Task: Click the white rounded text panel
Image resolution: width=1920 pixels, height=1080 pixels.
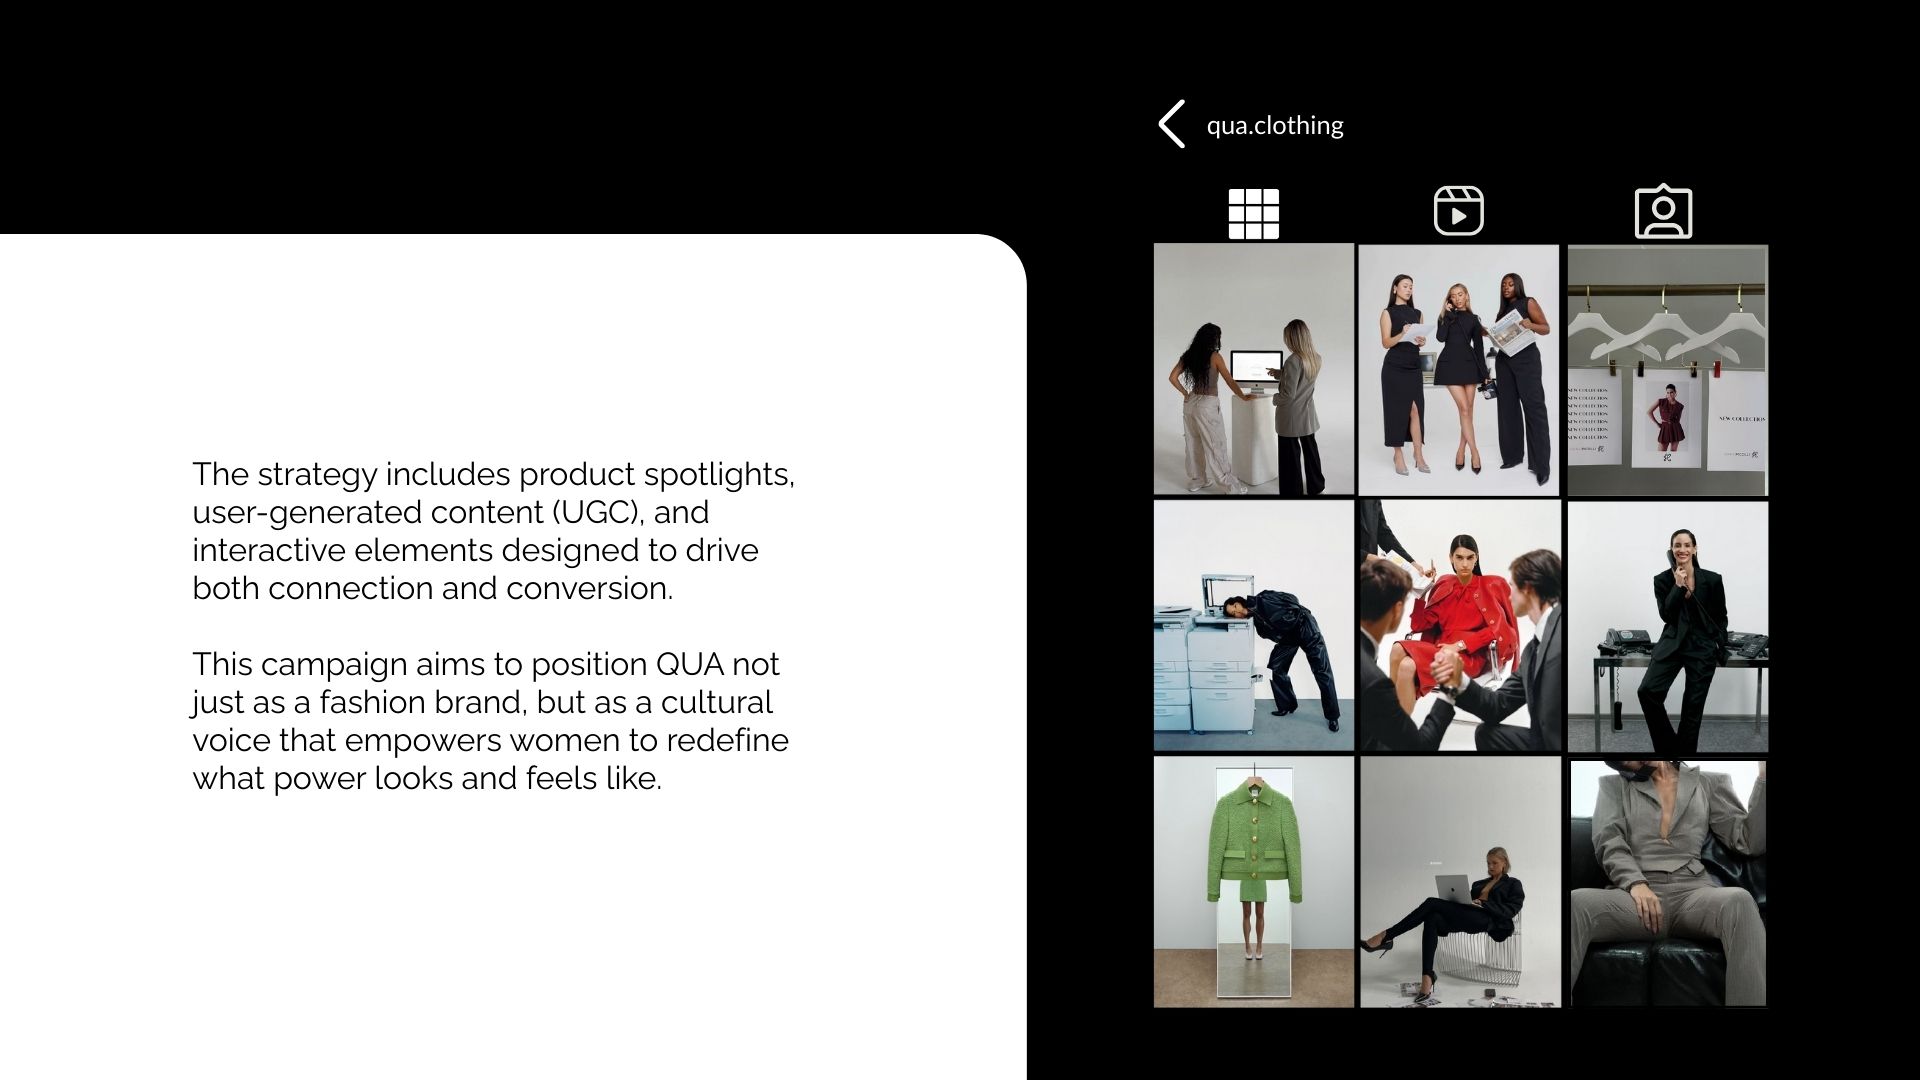Action: tap(513, 657)
